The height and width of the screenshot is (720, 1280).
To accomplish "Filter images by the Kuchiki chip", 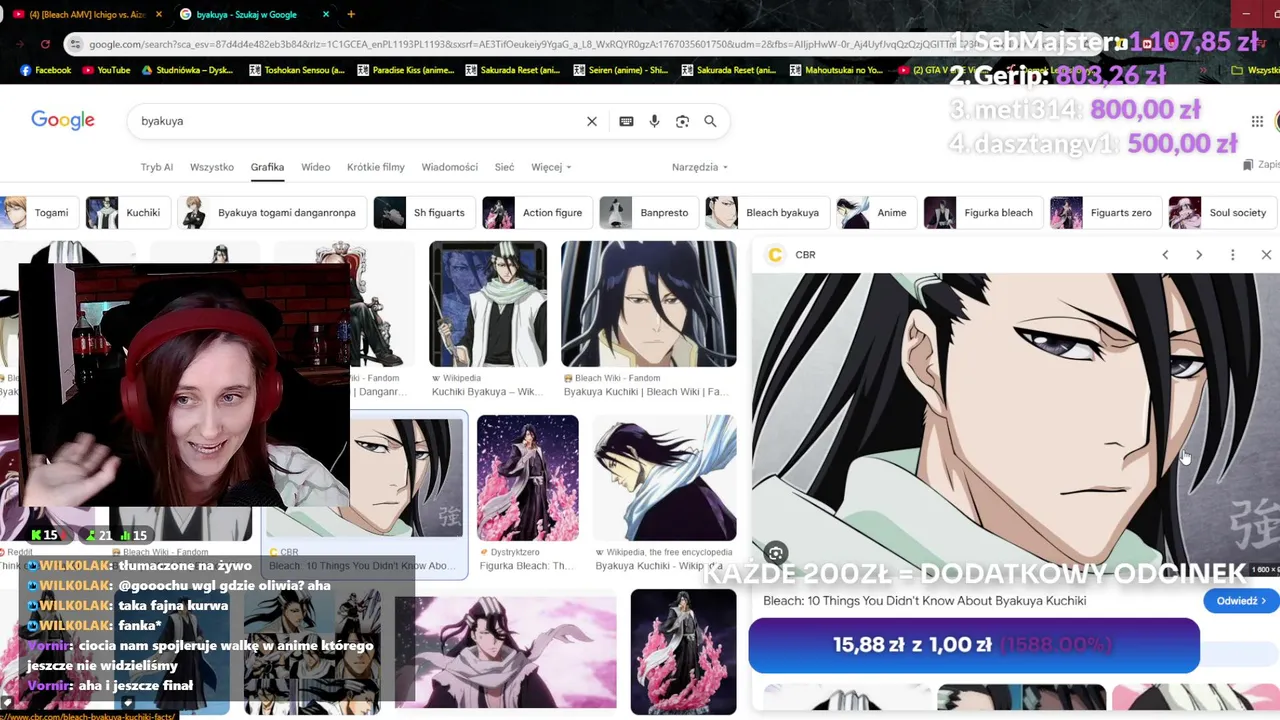I will pyautogui.click(x=128, y=213).
